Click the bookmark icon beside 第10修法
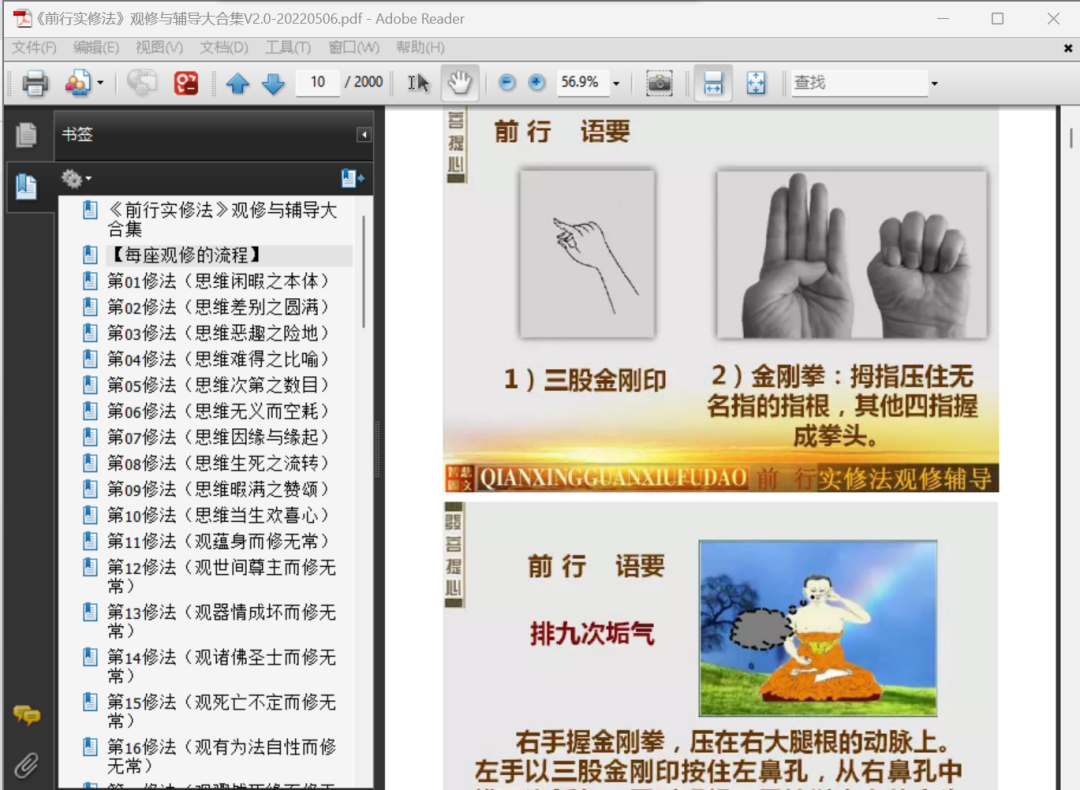The height and width of the screenshot is (790, 1080). [x=90, y=514]
